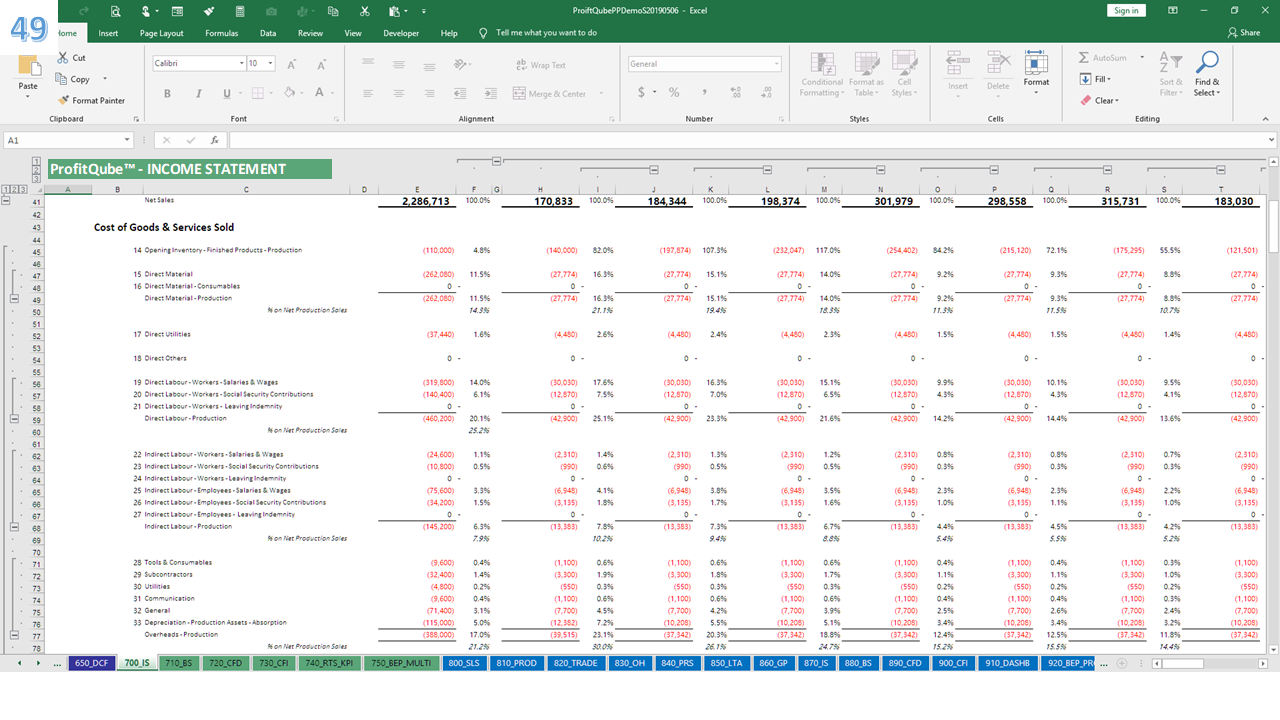
Task: Click the Sign in button
Action: click(x=1126, y=11)
